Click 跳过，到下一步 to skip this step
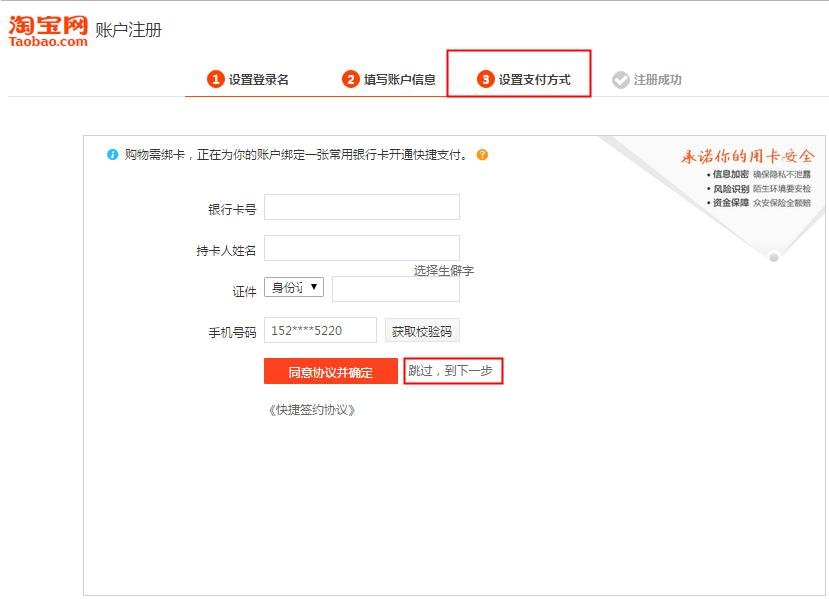 point(452,371)
